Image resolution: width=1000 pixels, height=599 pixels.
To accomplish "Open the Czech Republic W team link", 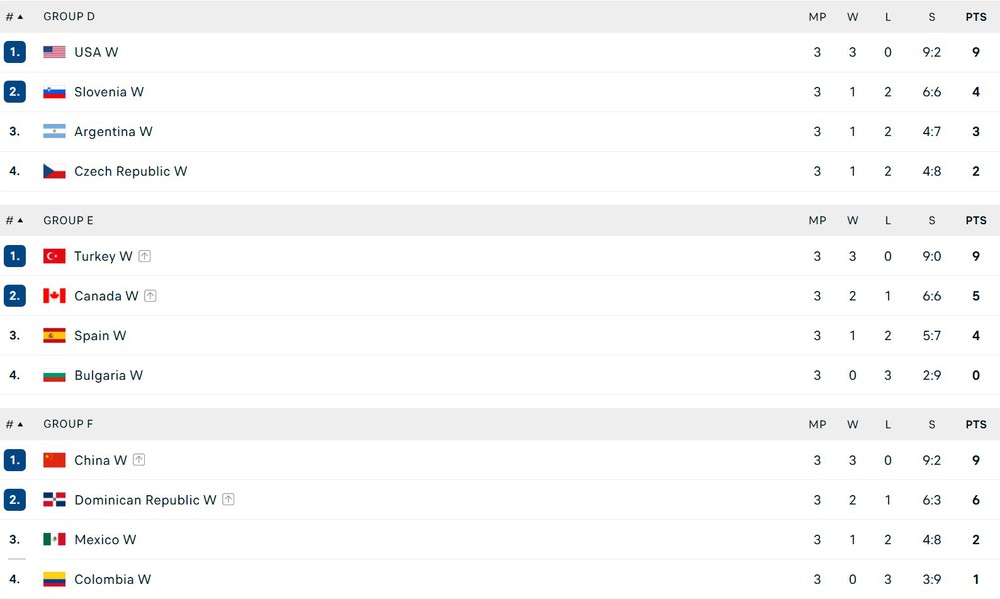I will click(131, 171).
